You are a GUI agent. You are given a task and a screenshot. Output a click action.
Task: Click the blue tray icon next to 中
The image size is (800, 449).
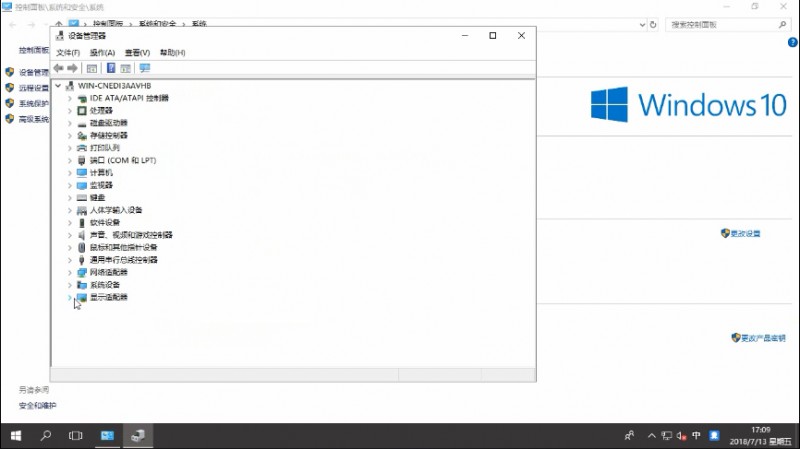[714, 435]
